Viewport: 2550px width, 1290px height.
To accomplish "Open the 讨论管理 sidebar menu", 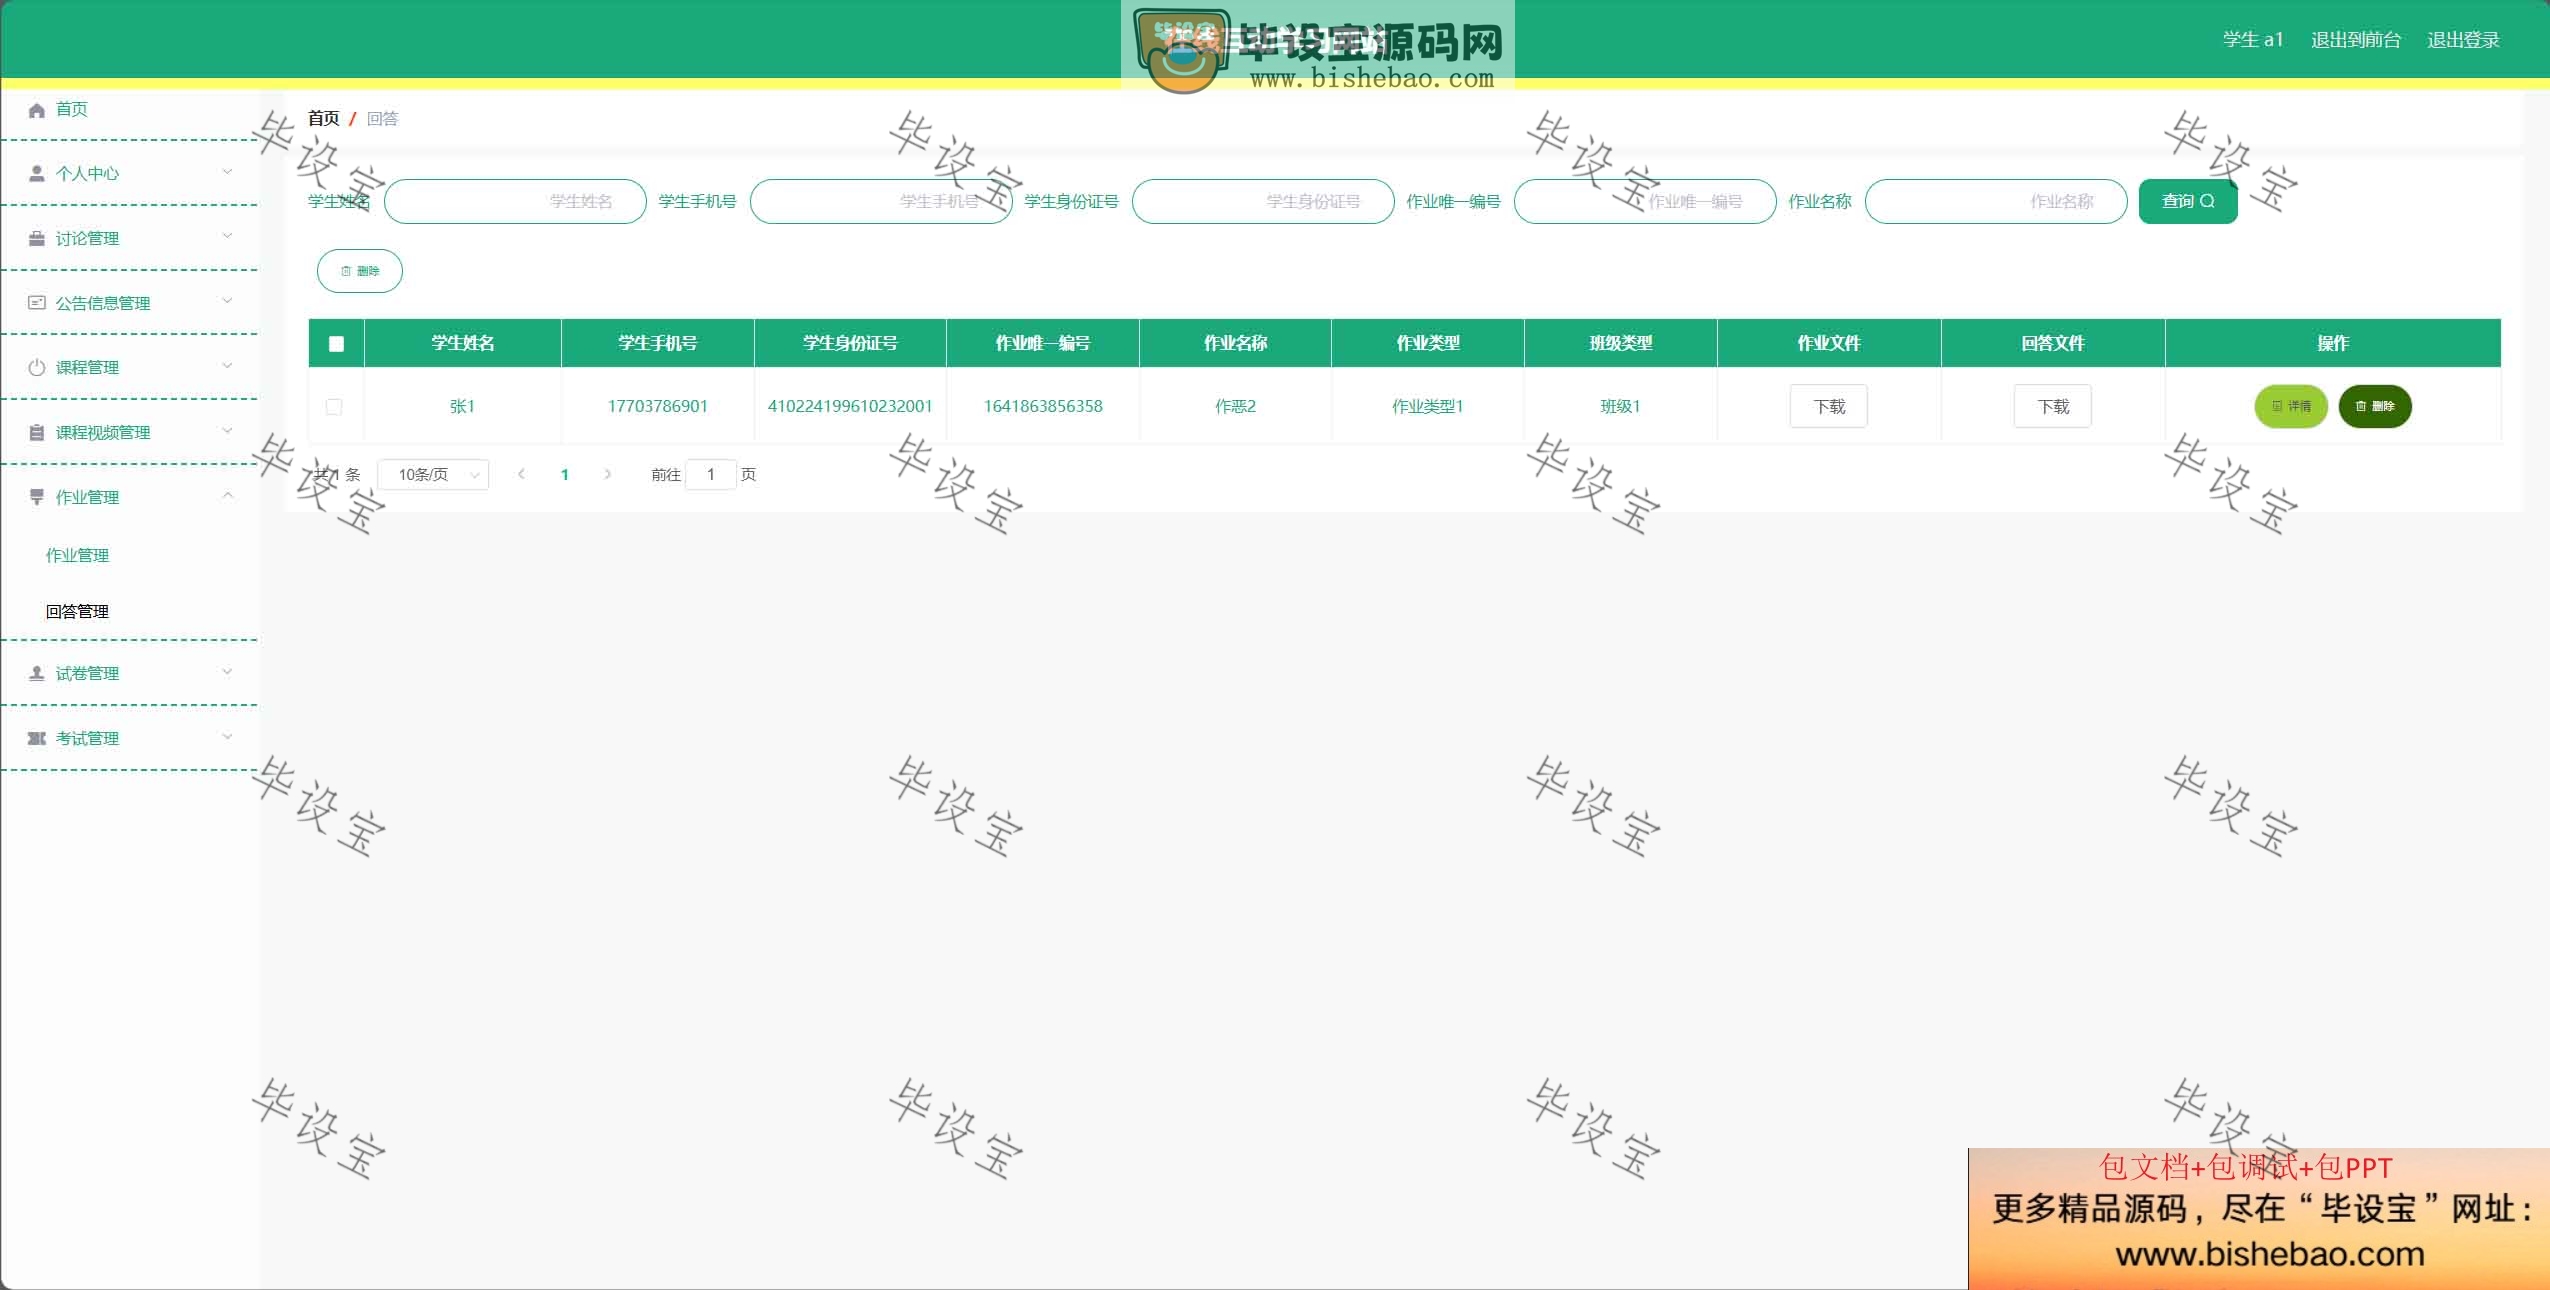I will (130, 238).
